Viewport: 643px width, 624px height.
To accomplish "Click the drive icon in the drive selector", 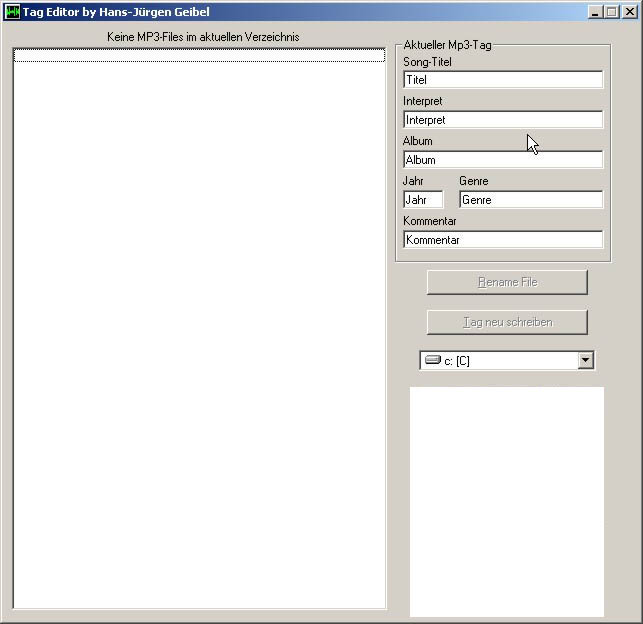I will point(432,360).
